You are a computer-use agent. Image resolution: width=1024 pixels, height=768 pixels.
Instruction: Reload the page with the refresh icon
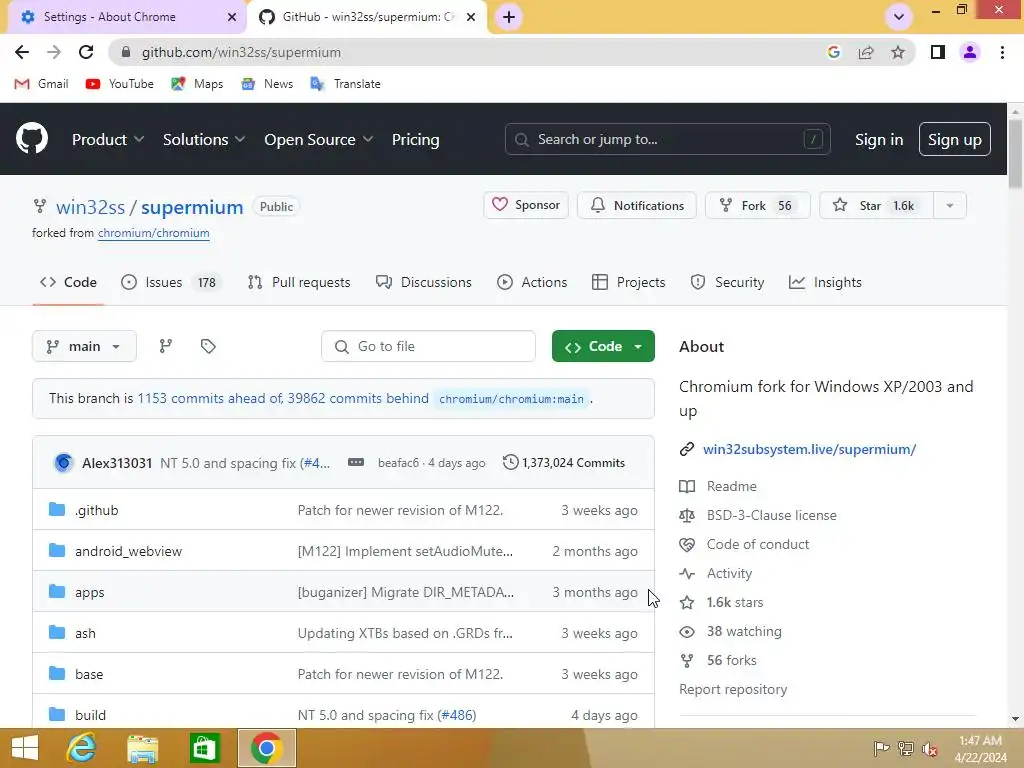86,52
